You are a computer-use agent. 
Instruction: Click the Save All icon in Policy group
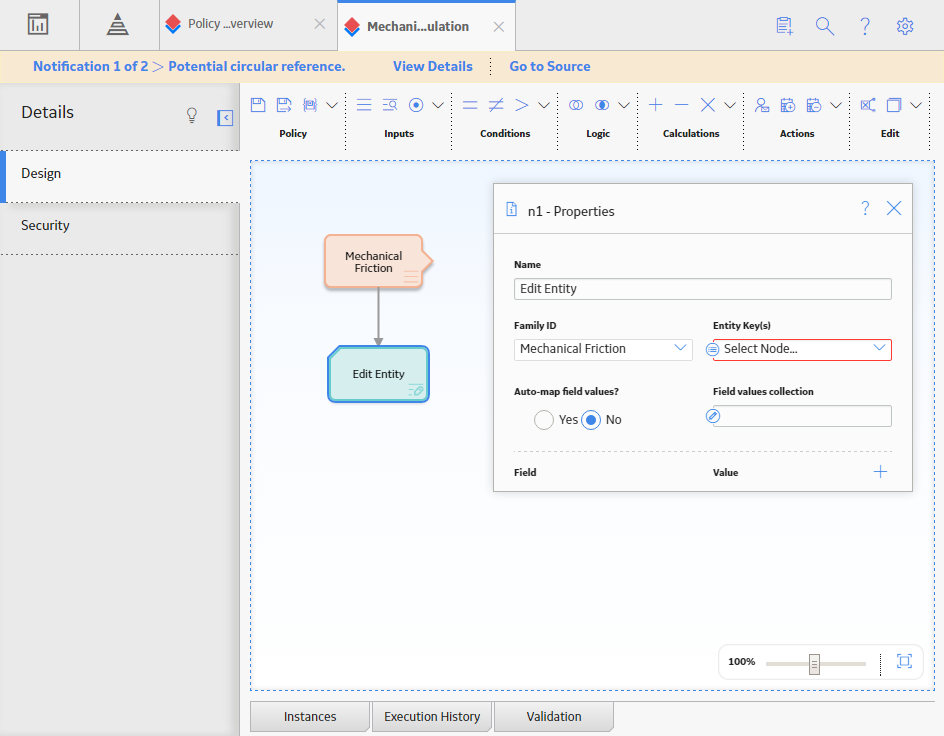[x=310, y=105]
